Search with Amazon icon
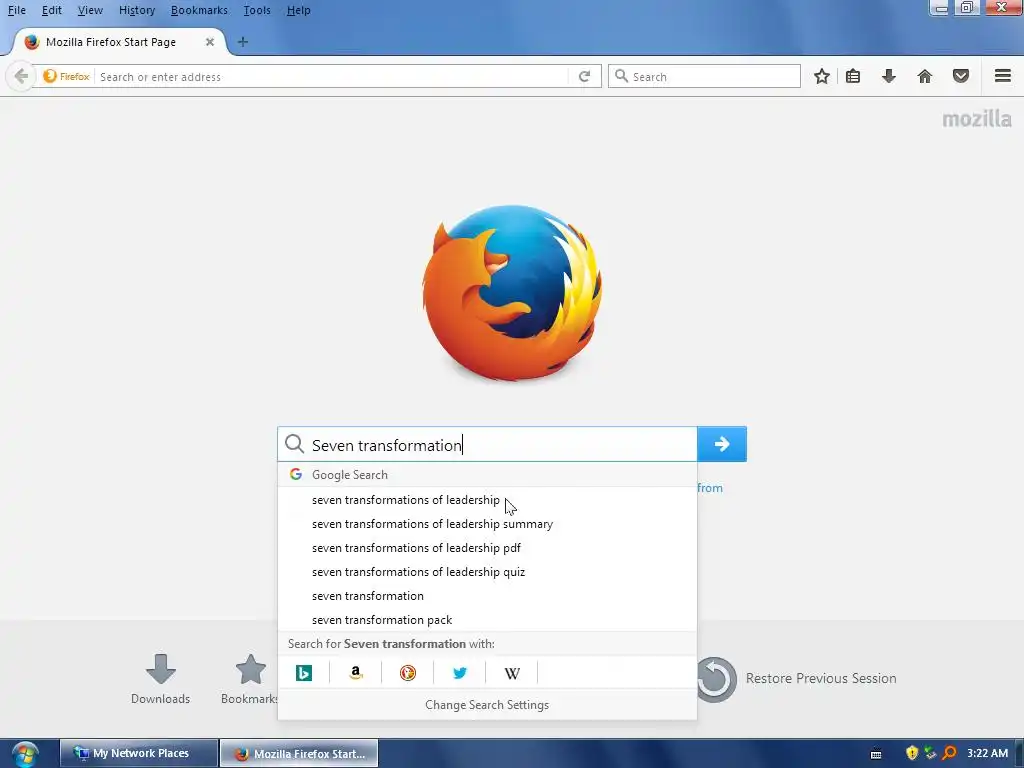The image size is (1024, 768). [356, 673]
